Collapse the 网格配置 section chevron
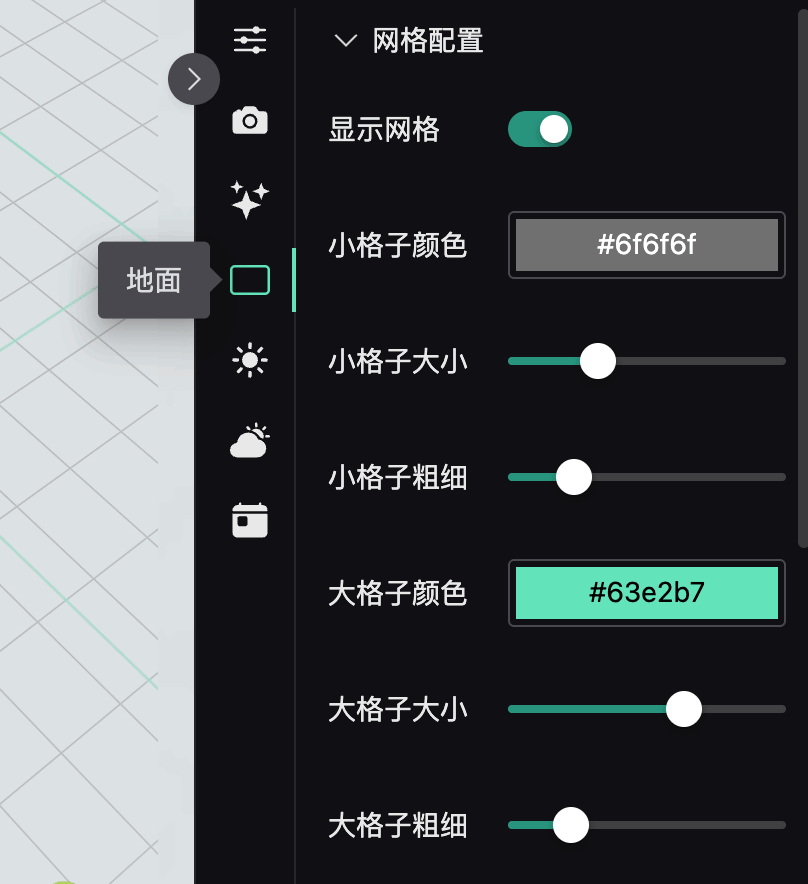 pyautogui.click(x=346, y=41)
